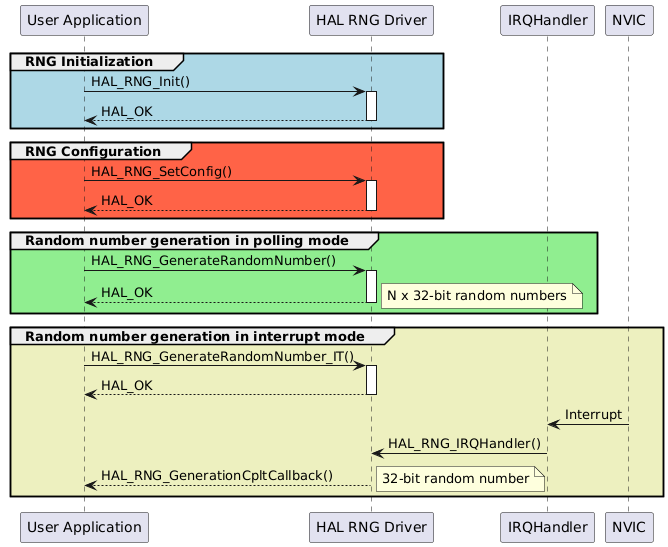Click the HAL_RNG_Init() message text
Viewport: 668px width, 547px height.
[141, 81]
